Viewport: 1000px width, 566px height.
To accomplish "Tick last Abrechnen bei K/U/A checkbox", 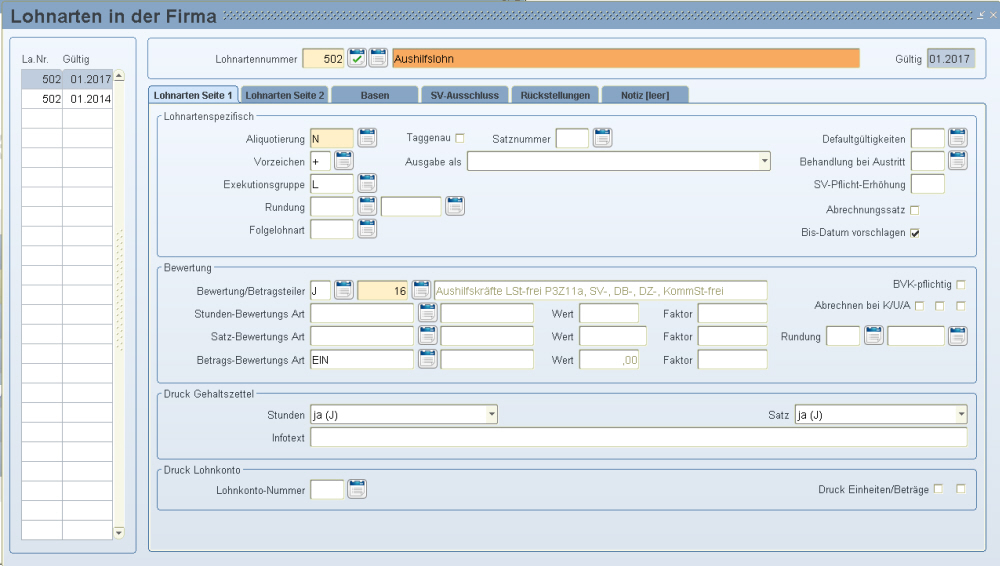I will [961, 306].
